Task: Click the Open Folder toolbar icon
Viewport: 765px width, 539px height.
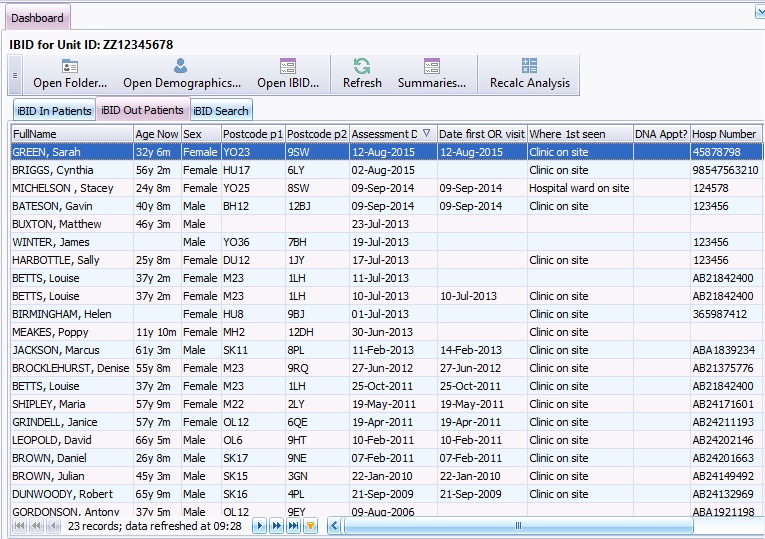Action: point(70,66)
